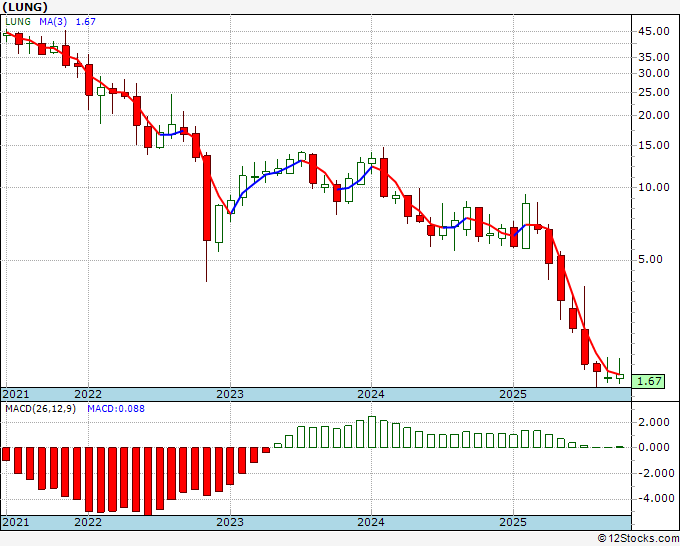Screen dimensions: 680x546
Task: Click 2022 on the MACD timeline
Action: [88, 522]
